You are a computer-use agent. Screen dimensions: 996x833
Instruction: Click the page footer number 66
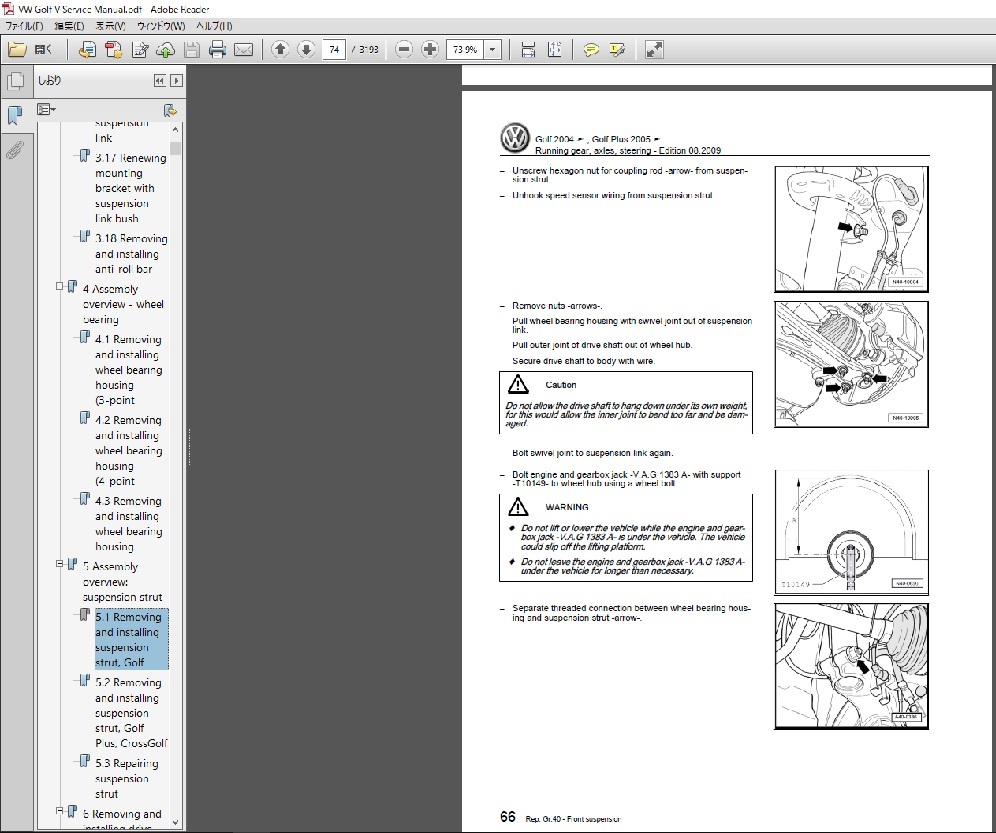[508, 816]
